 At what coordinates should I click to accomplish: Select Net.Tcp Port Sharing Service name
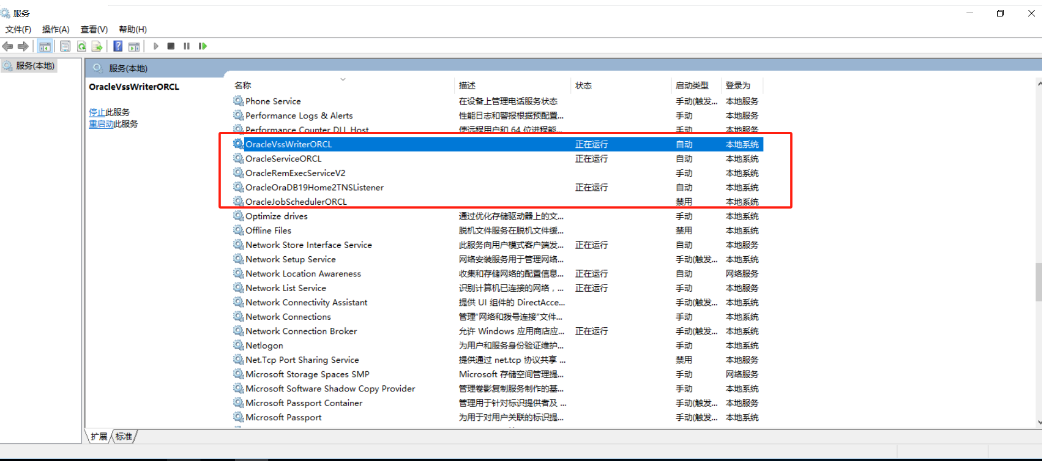(302, 360)
